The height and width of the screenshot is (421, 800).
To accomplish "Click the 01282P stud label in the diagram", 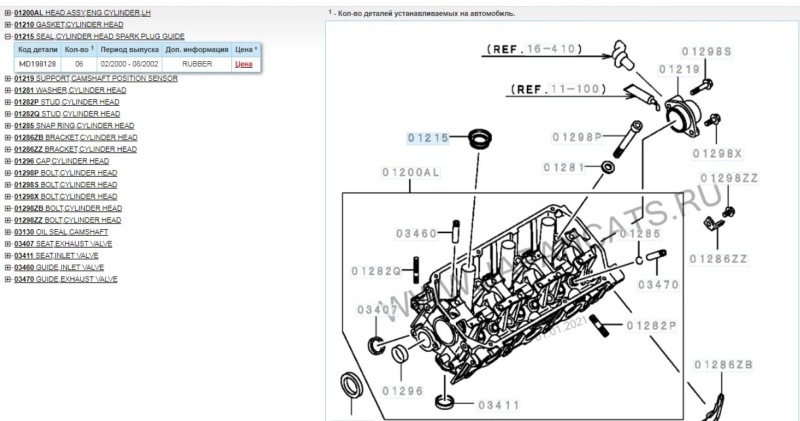I will point(652,326).
